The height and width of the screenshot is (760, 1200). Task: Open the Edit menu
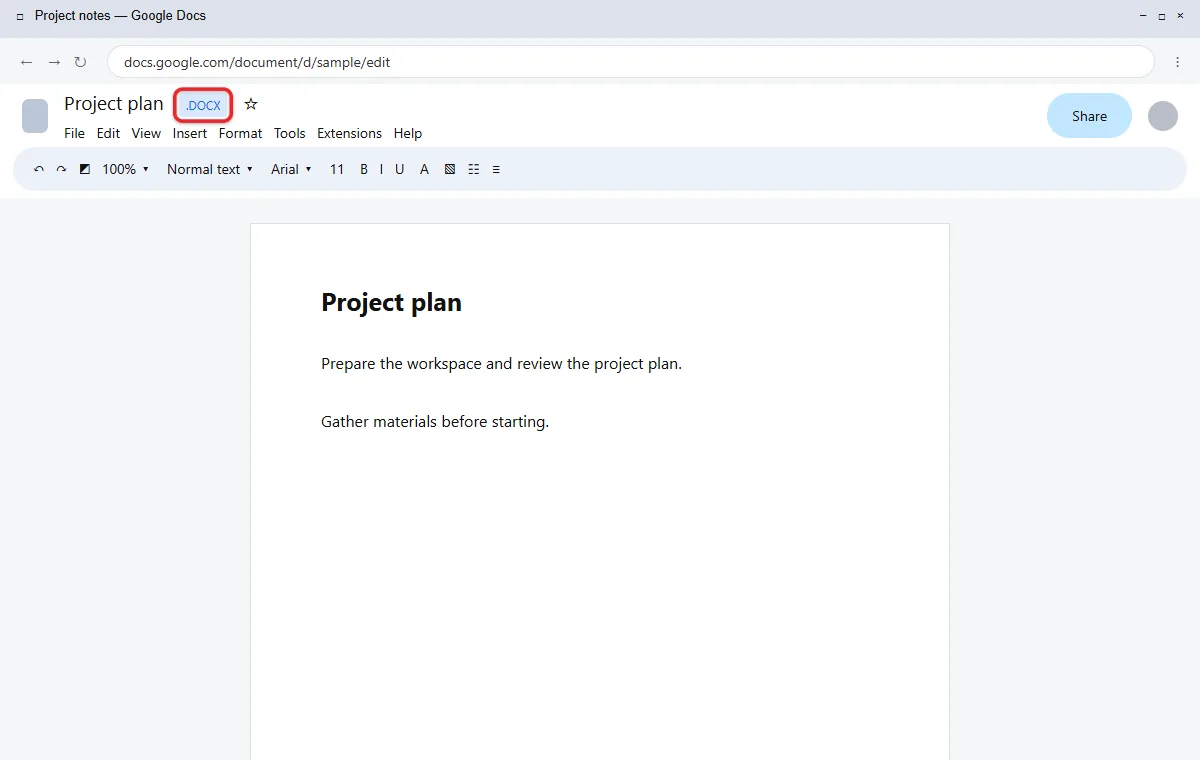tap(108, 133)
